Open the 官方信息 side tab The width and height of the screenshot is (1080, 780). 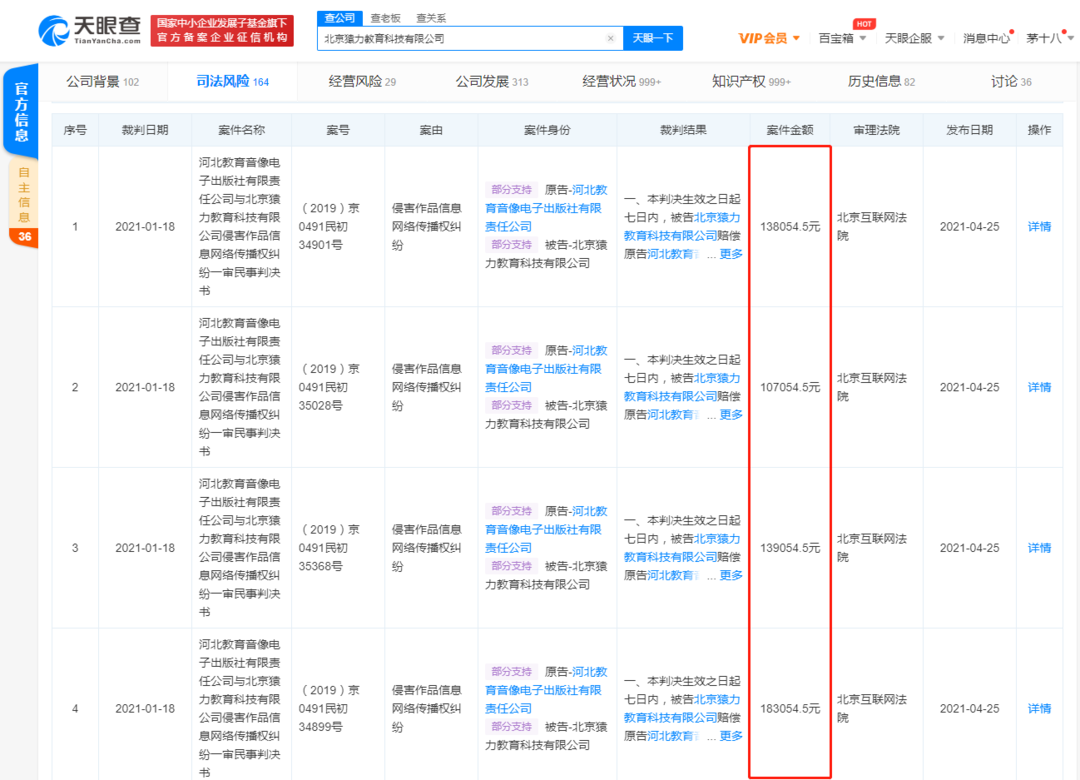(x=21, y=110)
